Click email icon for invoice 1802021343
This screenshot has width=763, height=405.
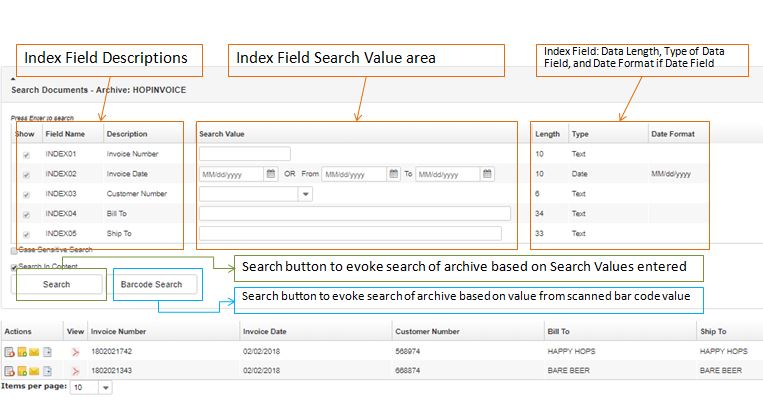[x=33, y=370]
